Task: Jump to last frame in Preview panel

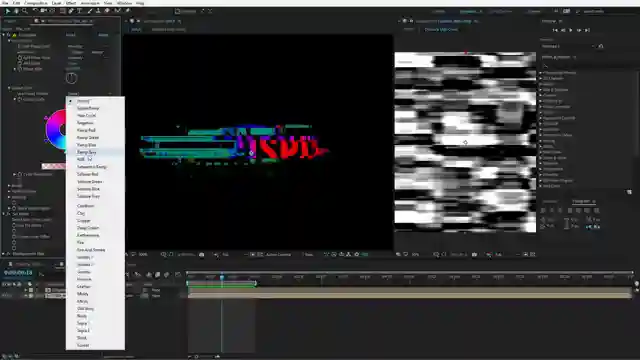Action: pos(587,30)
